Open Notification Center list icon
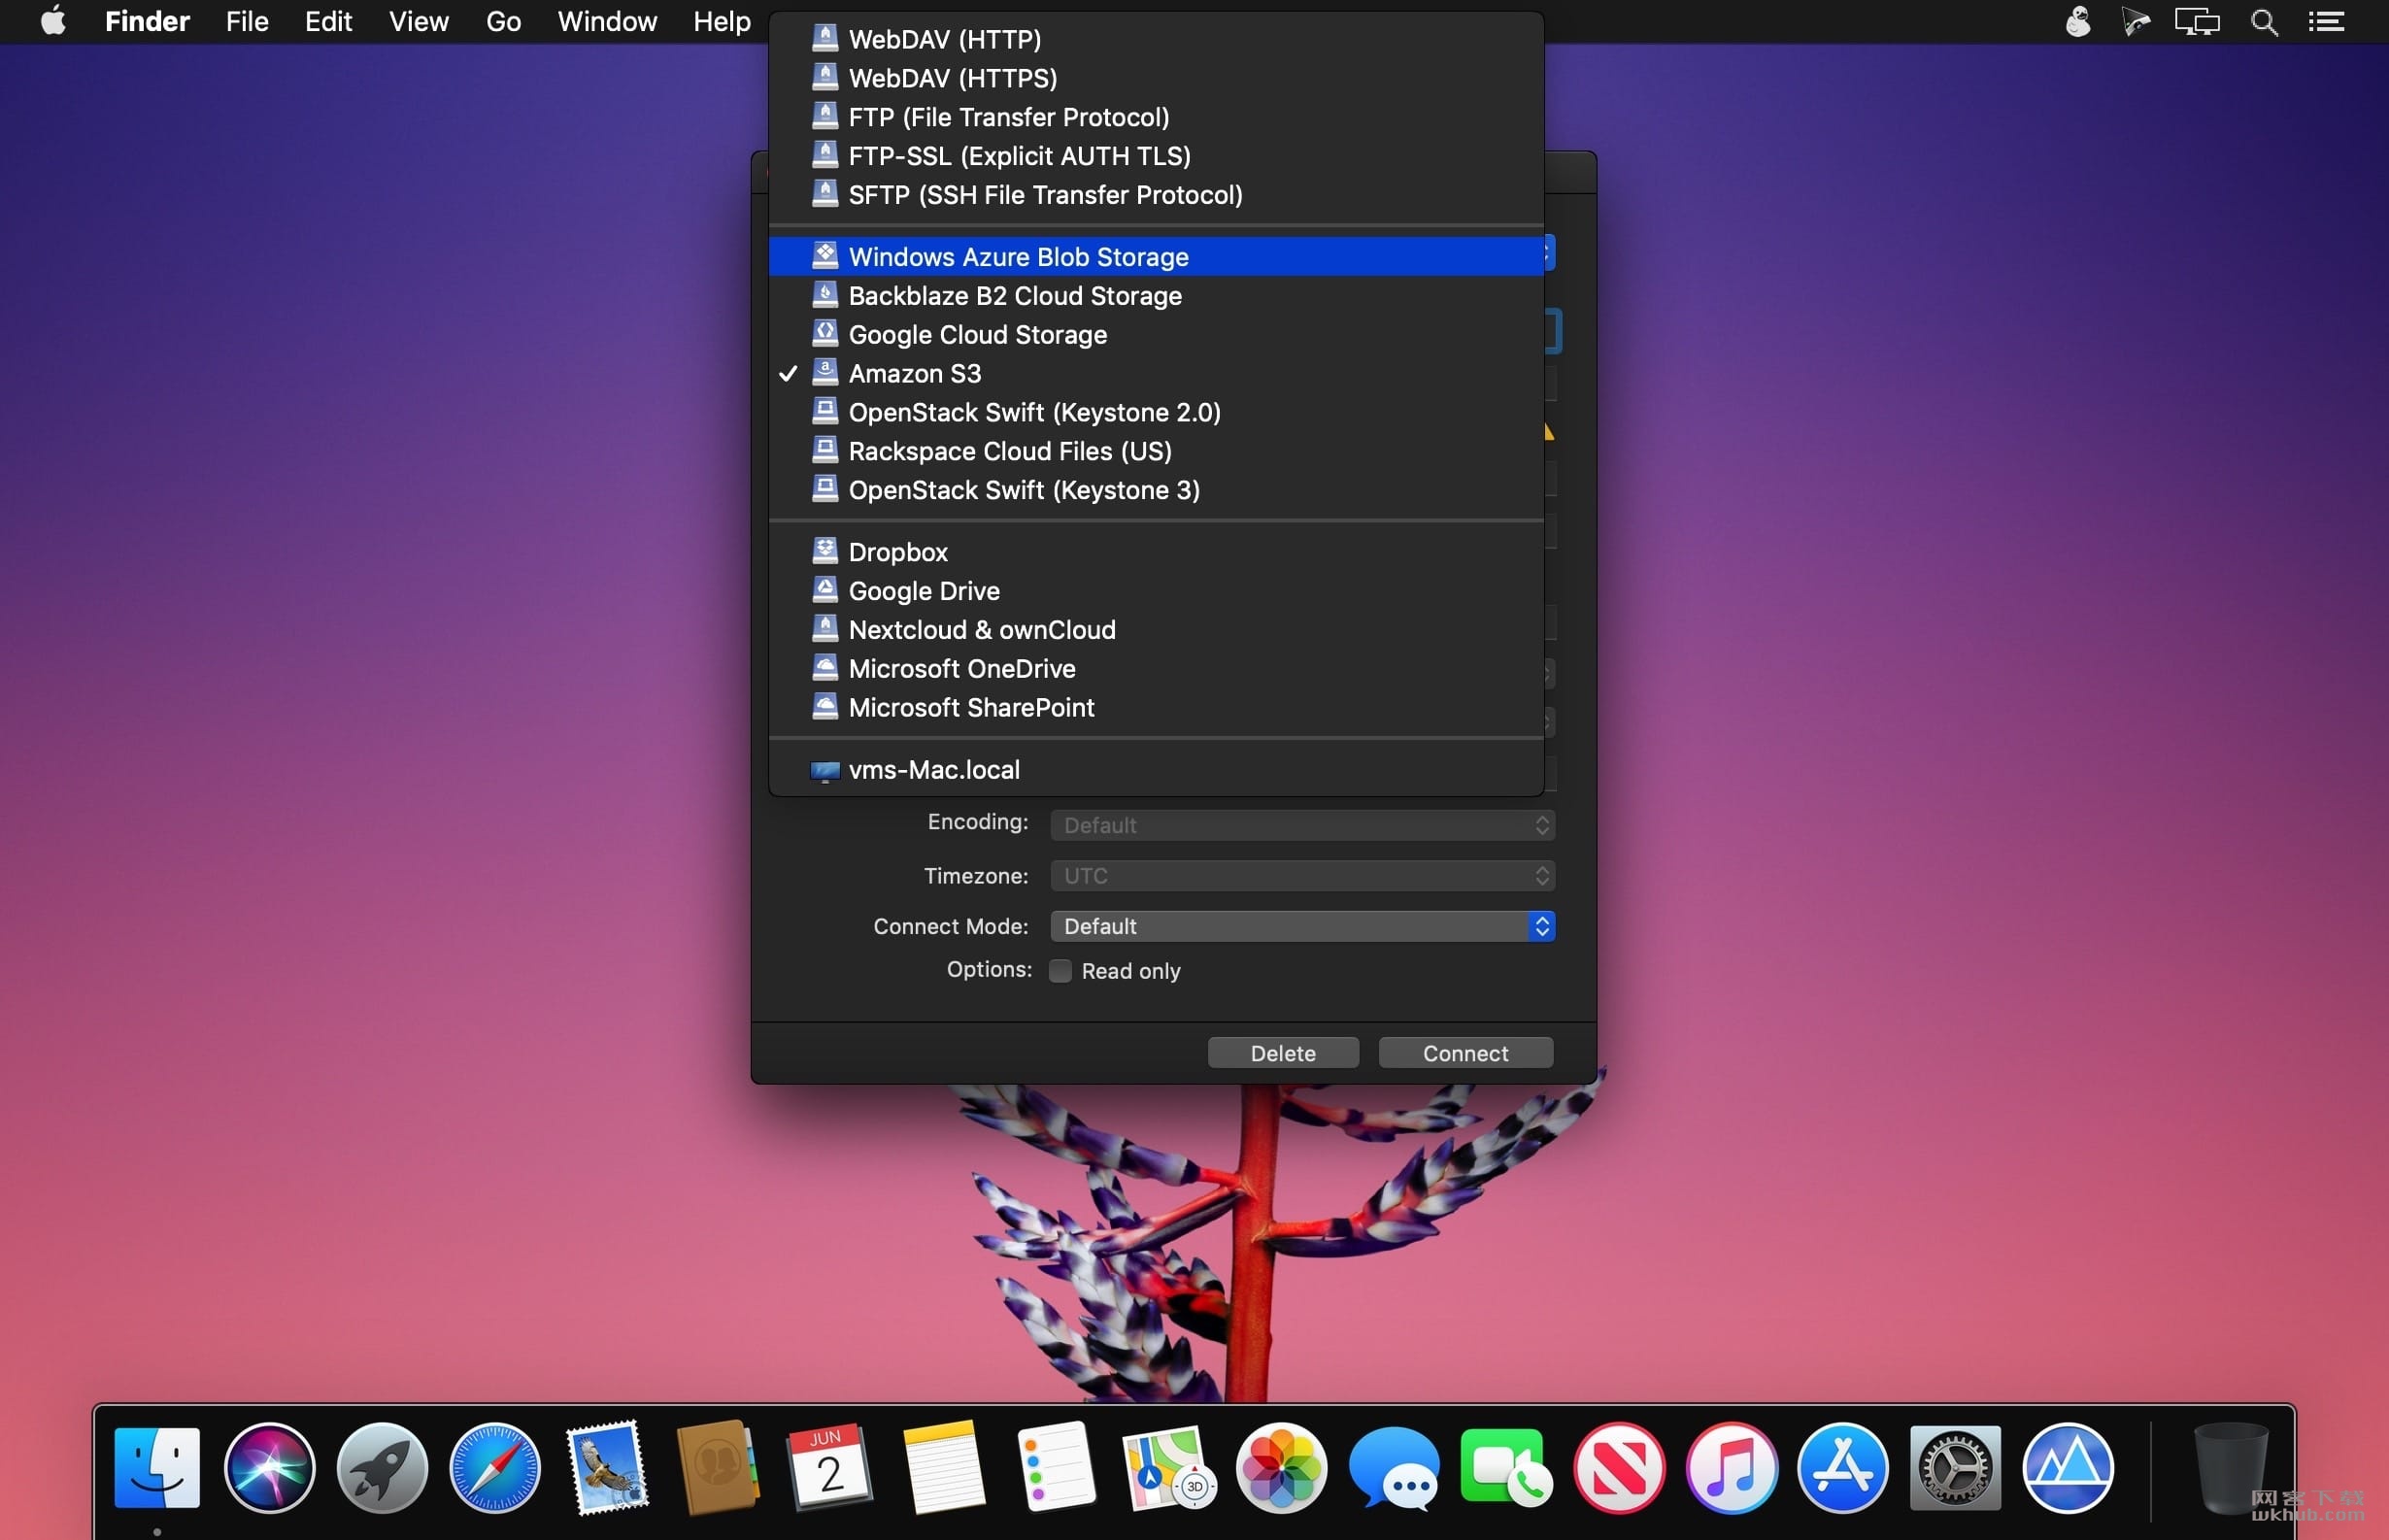2389x1540 pixels. (2326, 21)
